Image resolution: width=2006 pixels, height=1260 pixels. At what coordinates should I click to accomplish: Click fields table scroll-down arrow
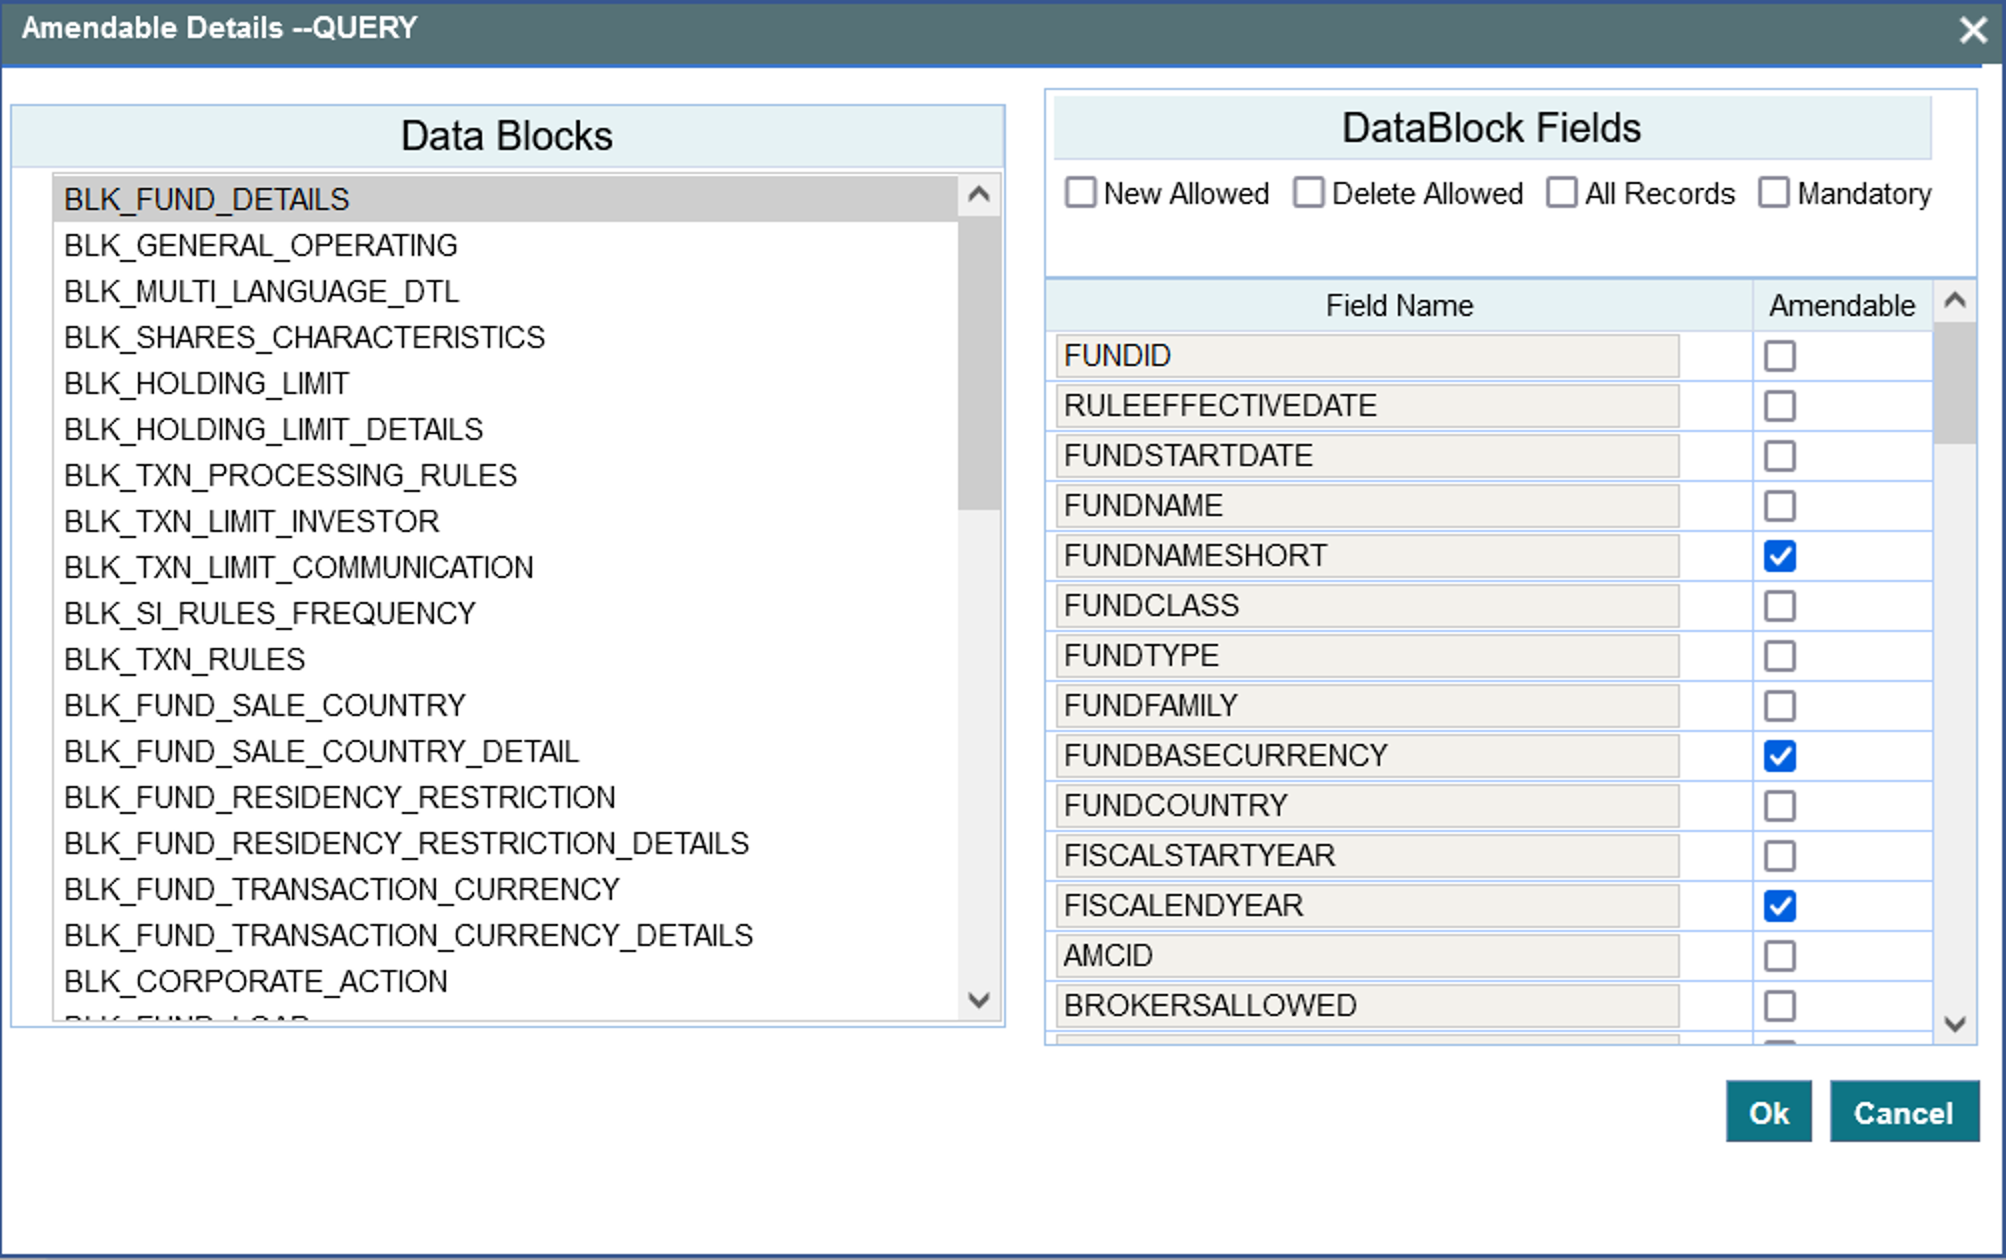tap(1955, 1024)
